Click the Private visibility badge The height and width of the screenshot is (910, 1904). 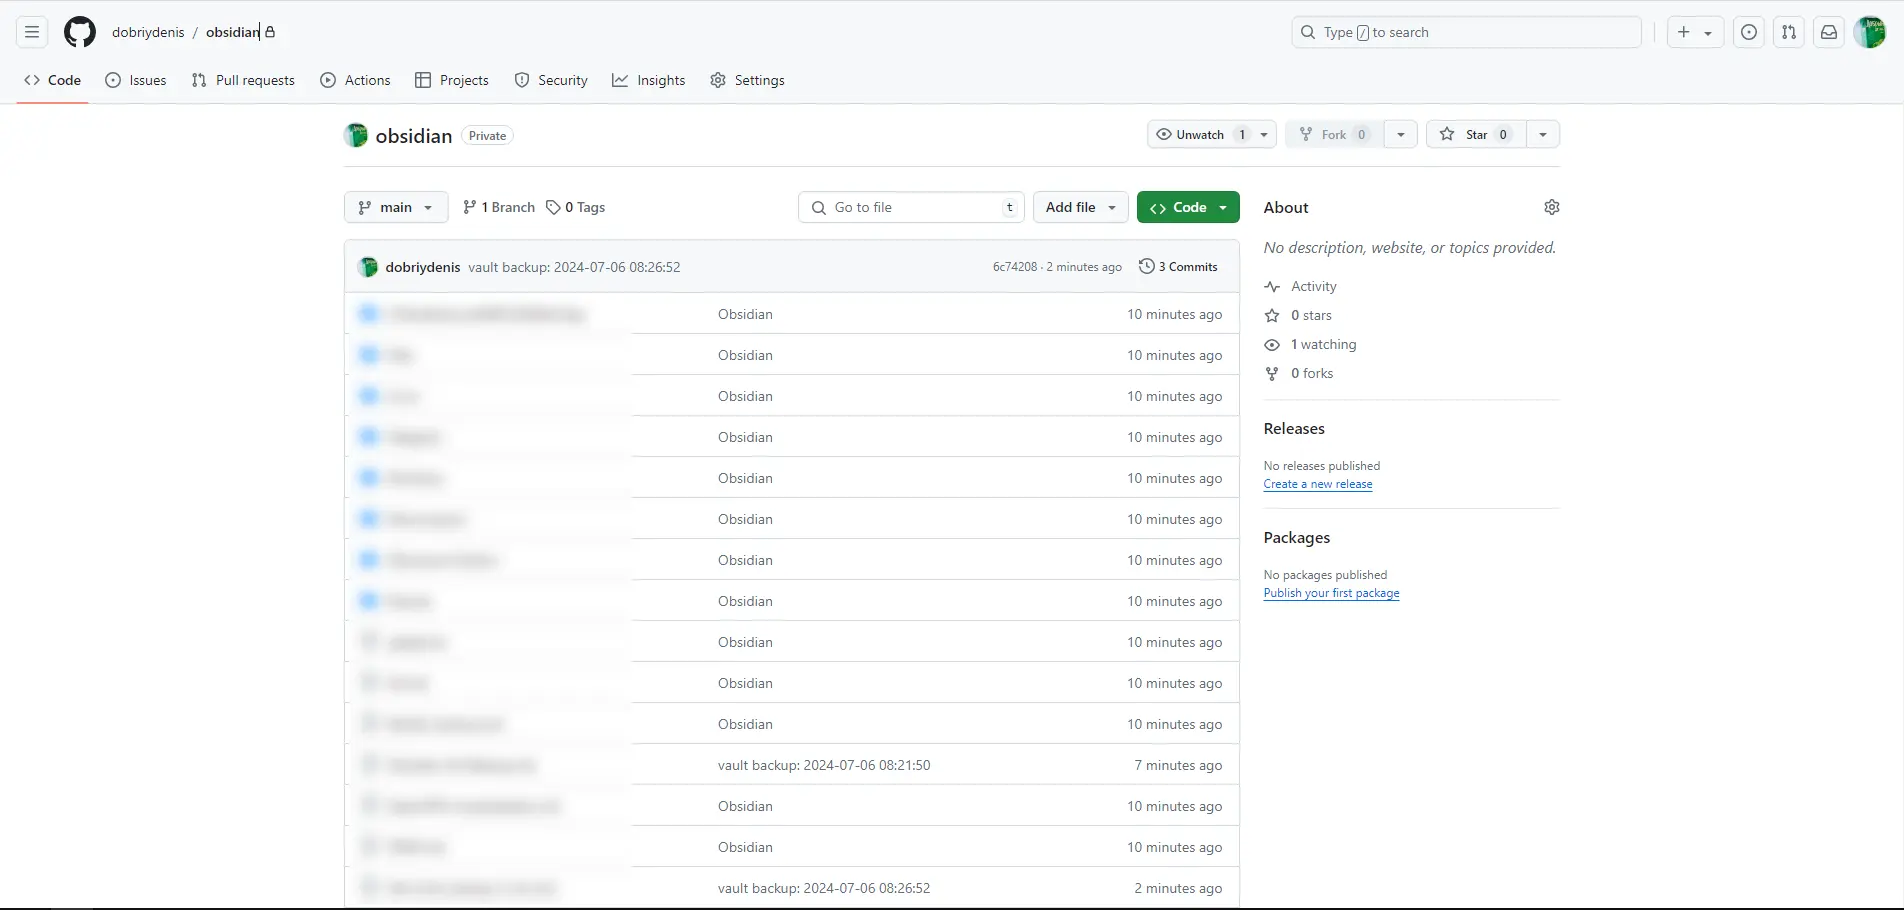pos(487,136)
